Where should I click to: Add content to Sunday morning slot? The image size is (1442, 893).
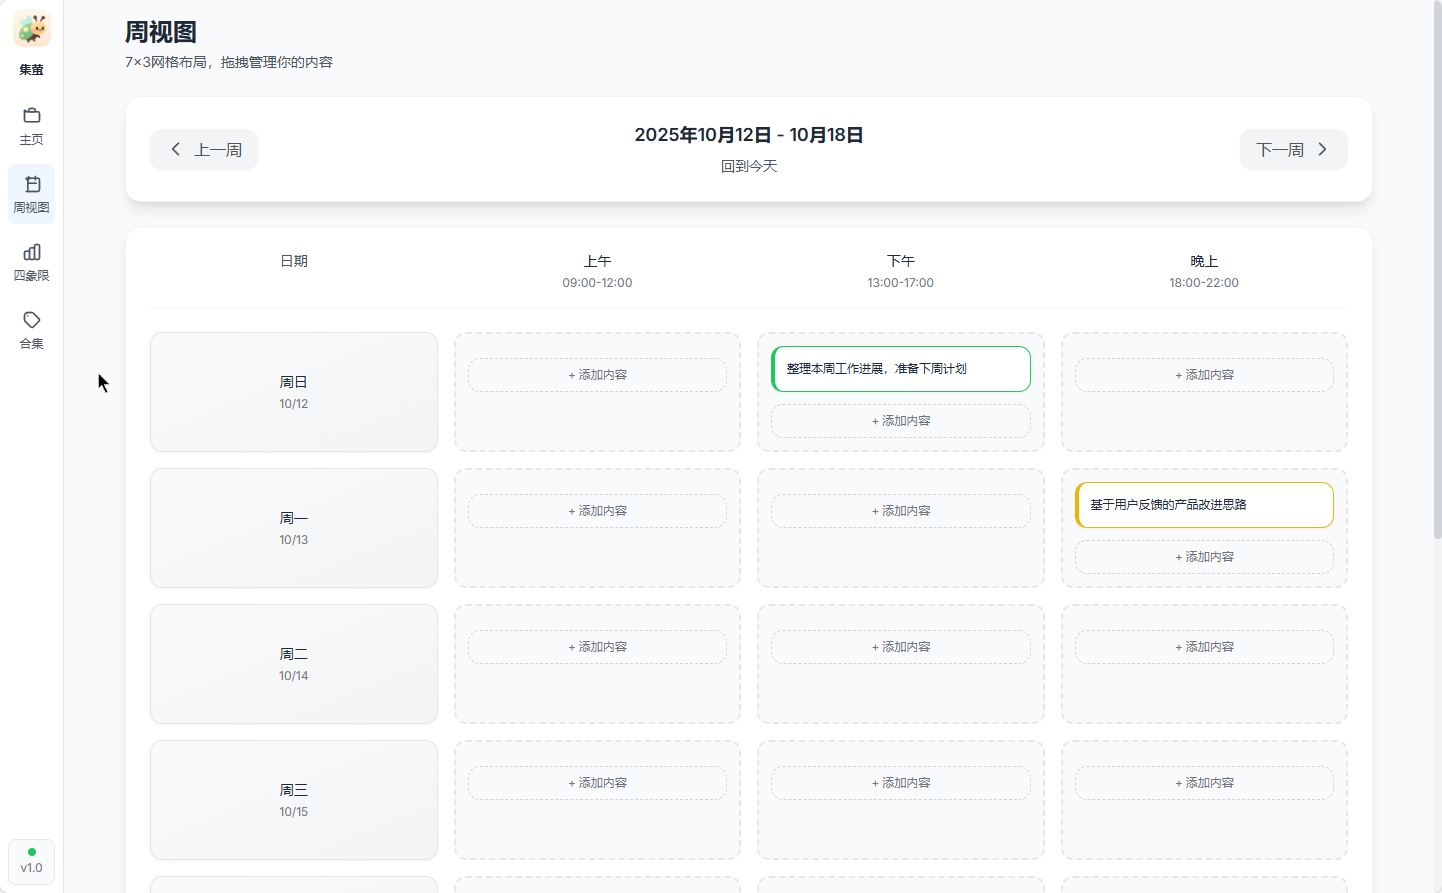tap(597, 375)
